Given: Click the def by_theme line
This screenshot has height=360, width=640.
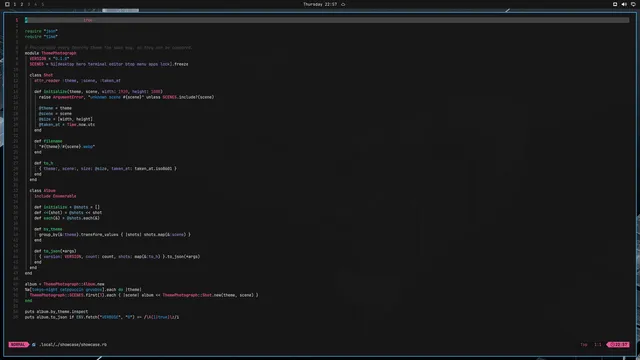Looking at the screenshot, I should 48,229.
